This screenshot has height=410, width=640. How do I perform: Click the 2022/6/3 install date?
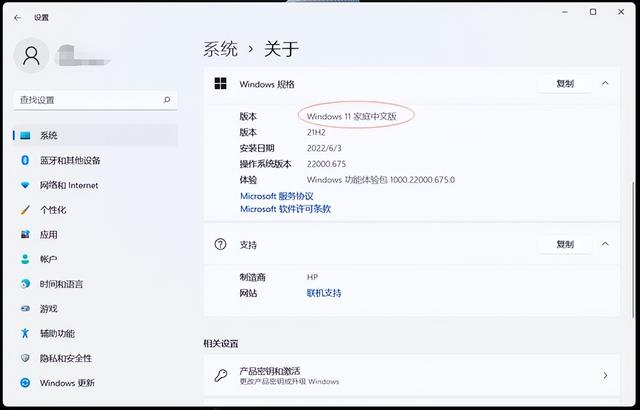click(324, 148)
